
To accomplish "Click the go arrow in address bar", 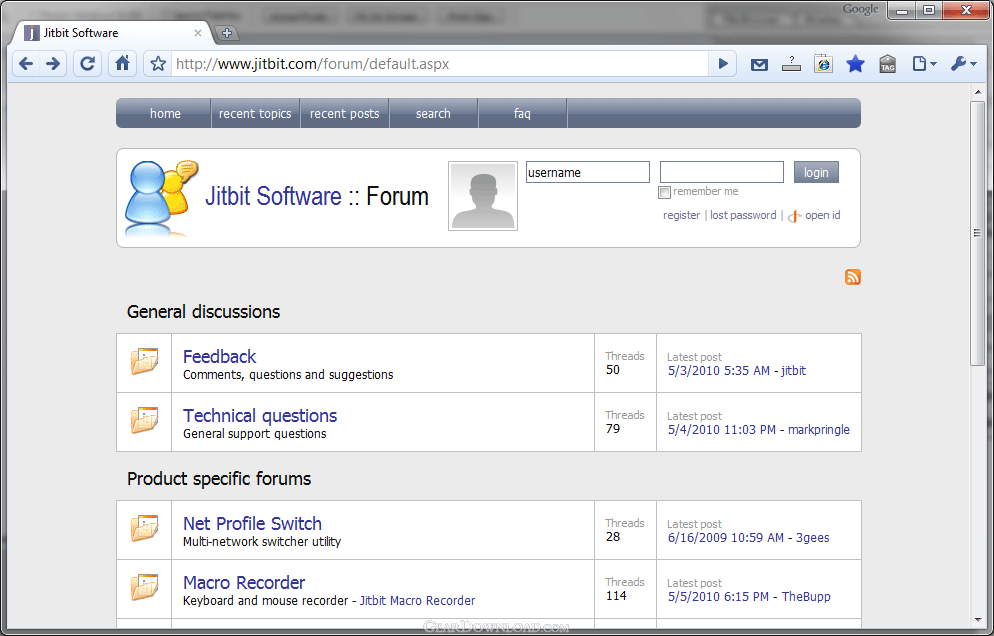I will pos(723,64).
